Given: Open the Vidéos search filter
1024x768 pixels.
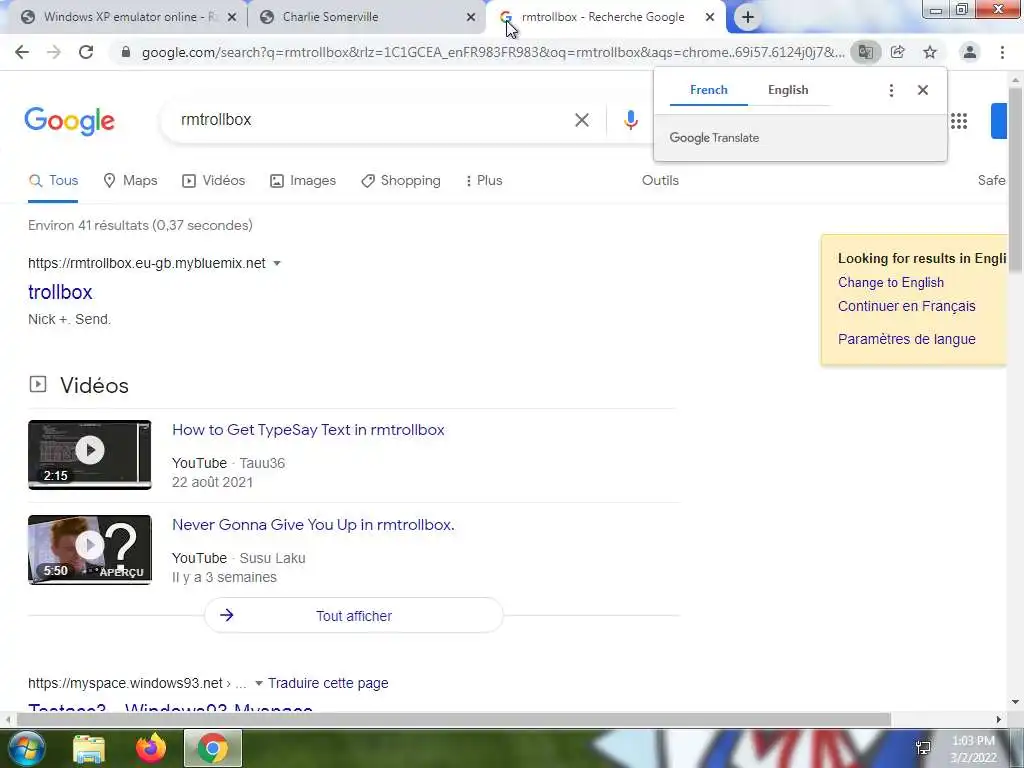Looking at the screenshot, I should click(x=214, y=181).
